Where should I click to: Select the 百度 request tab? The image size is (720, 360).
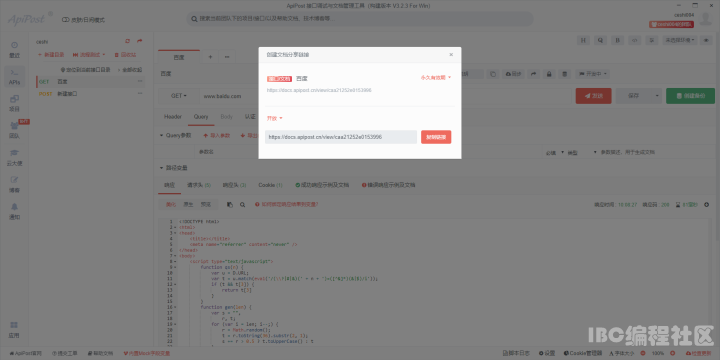pos(179,57)
